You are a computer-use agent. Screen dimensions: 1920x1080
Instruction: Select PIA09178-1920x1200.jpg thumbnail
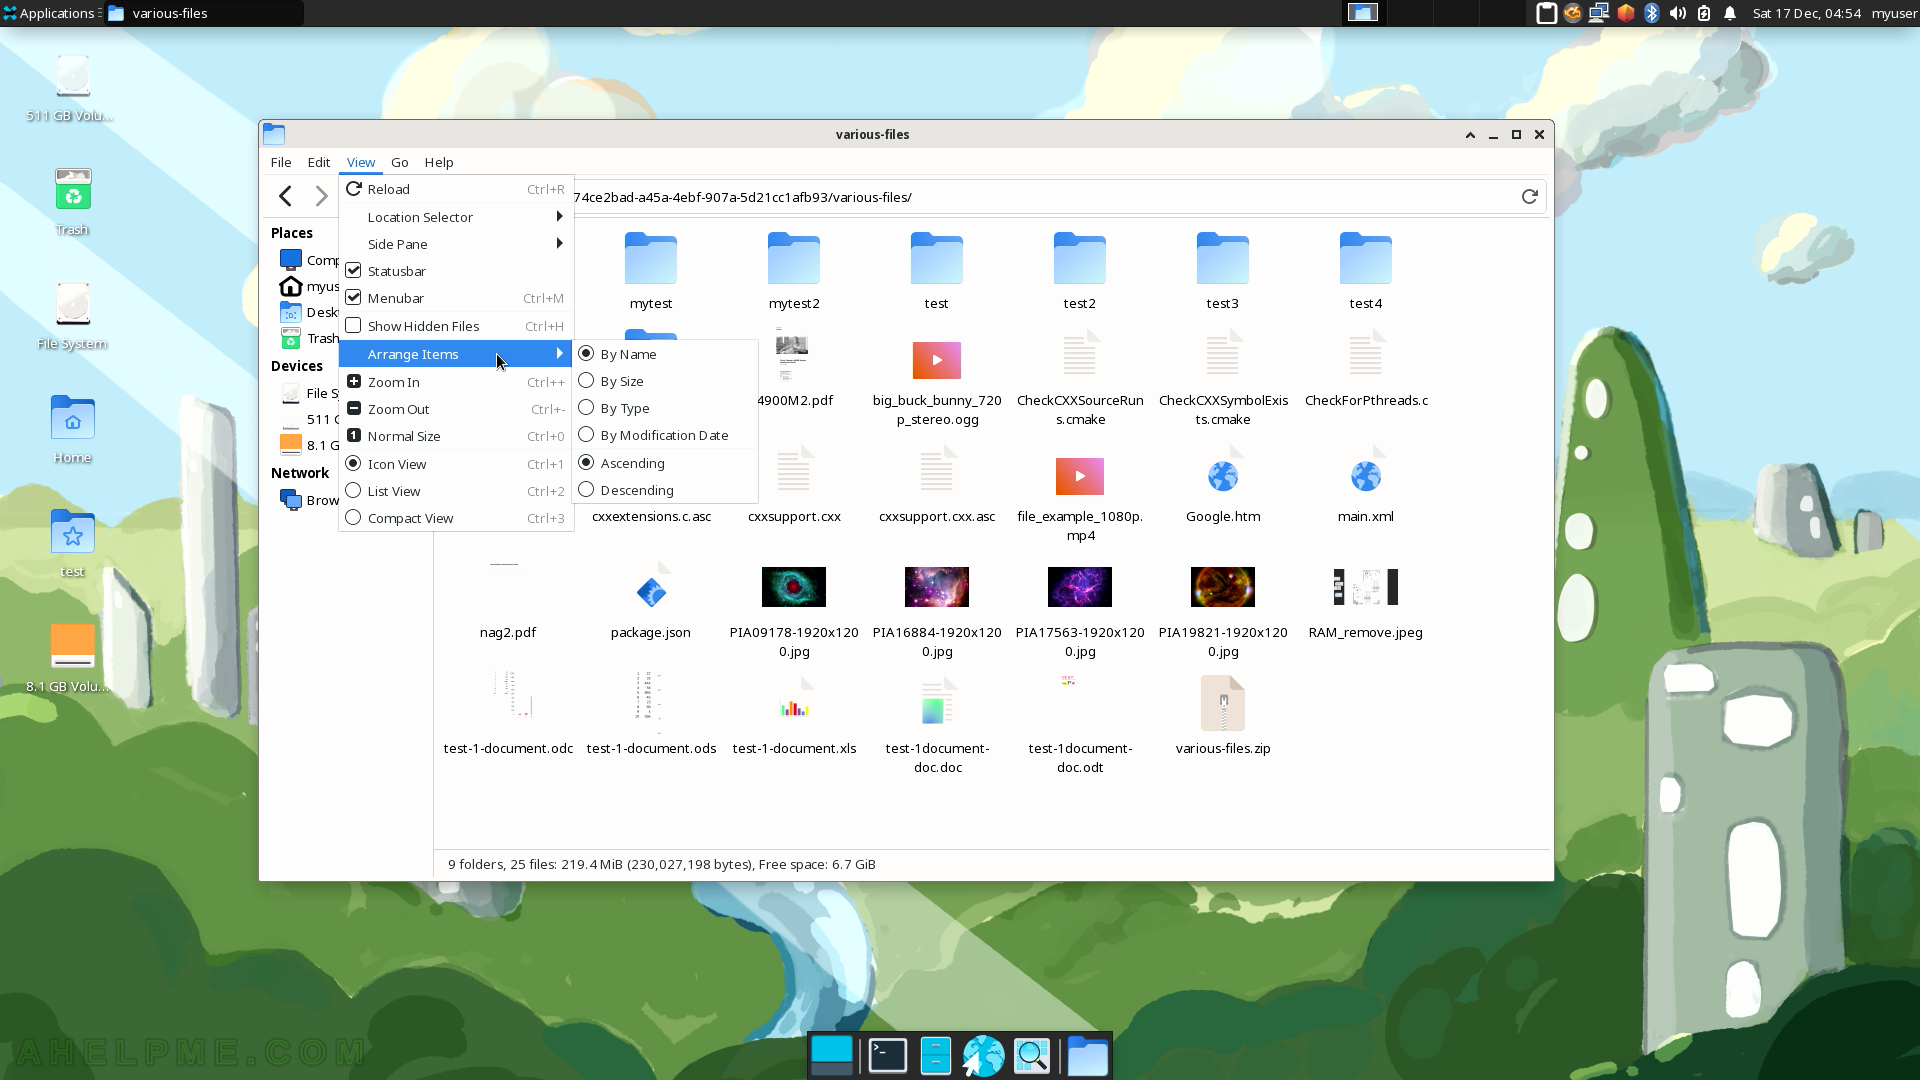(x=794, y=587)
